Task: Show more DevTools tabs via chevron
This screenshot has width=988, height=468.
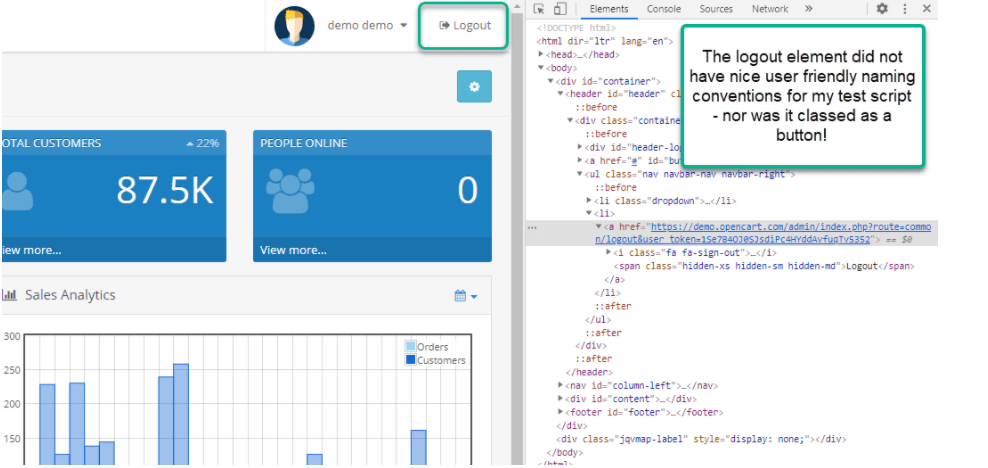Action: (808, 9)
